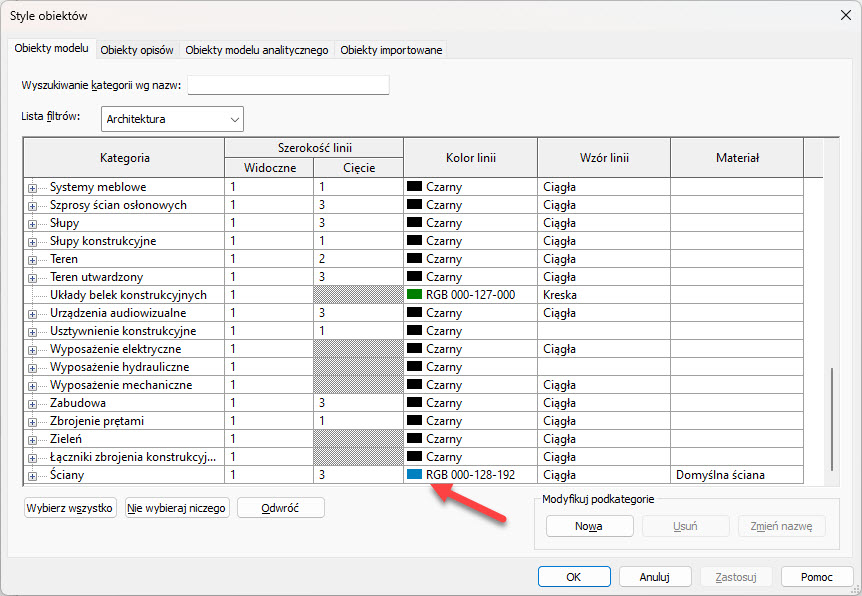Switch to Obiekty opisów tab
The image size is (862, 596).
pyautogui.click(x=137, y=50)
